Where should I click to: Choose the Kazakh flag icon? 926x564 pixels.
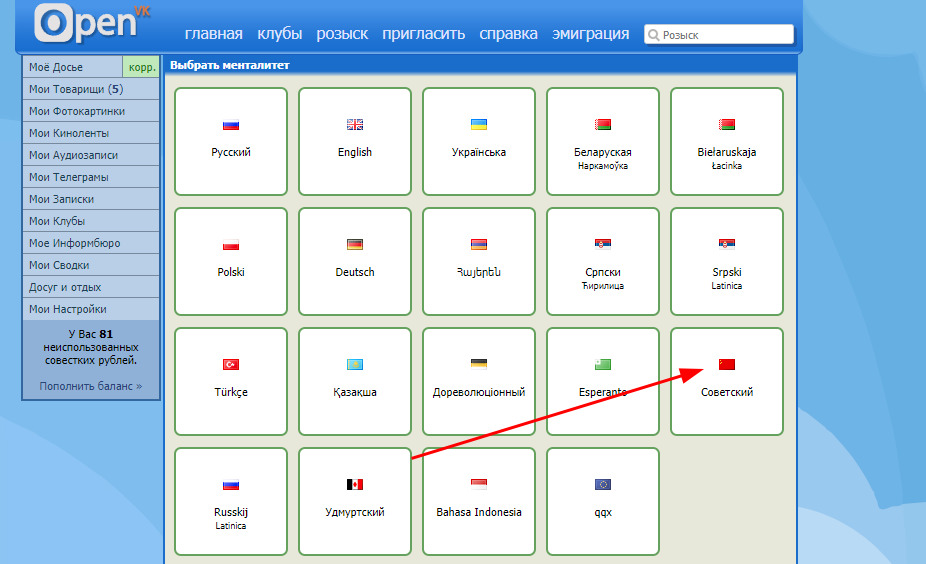pyautogui.click(x=355, y=364)
